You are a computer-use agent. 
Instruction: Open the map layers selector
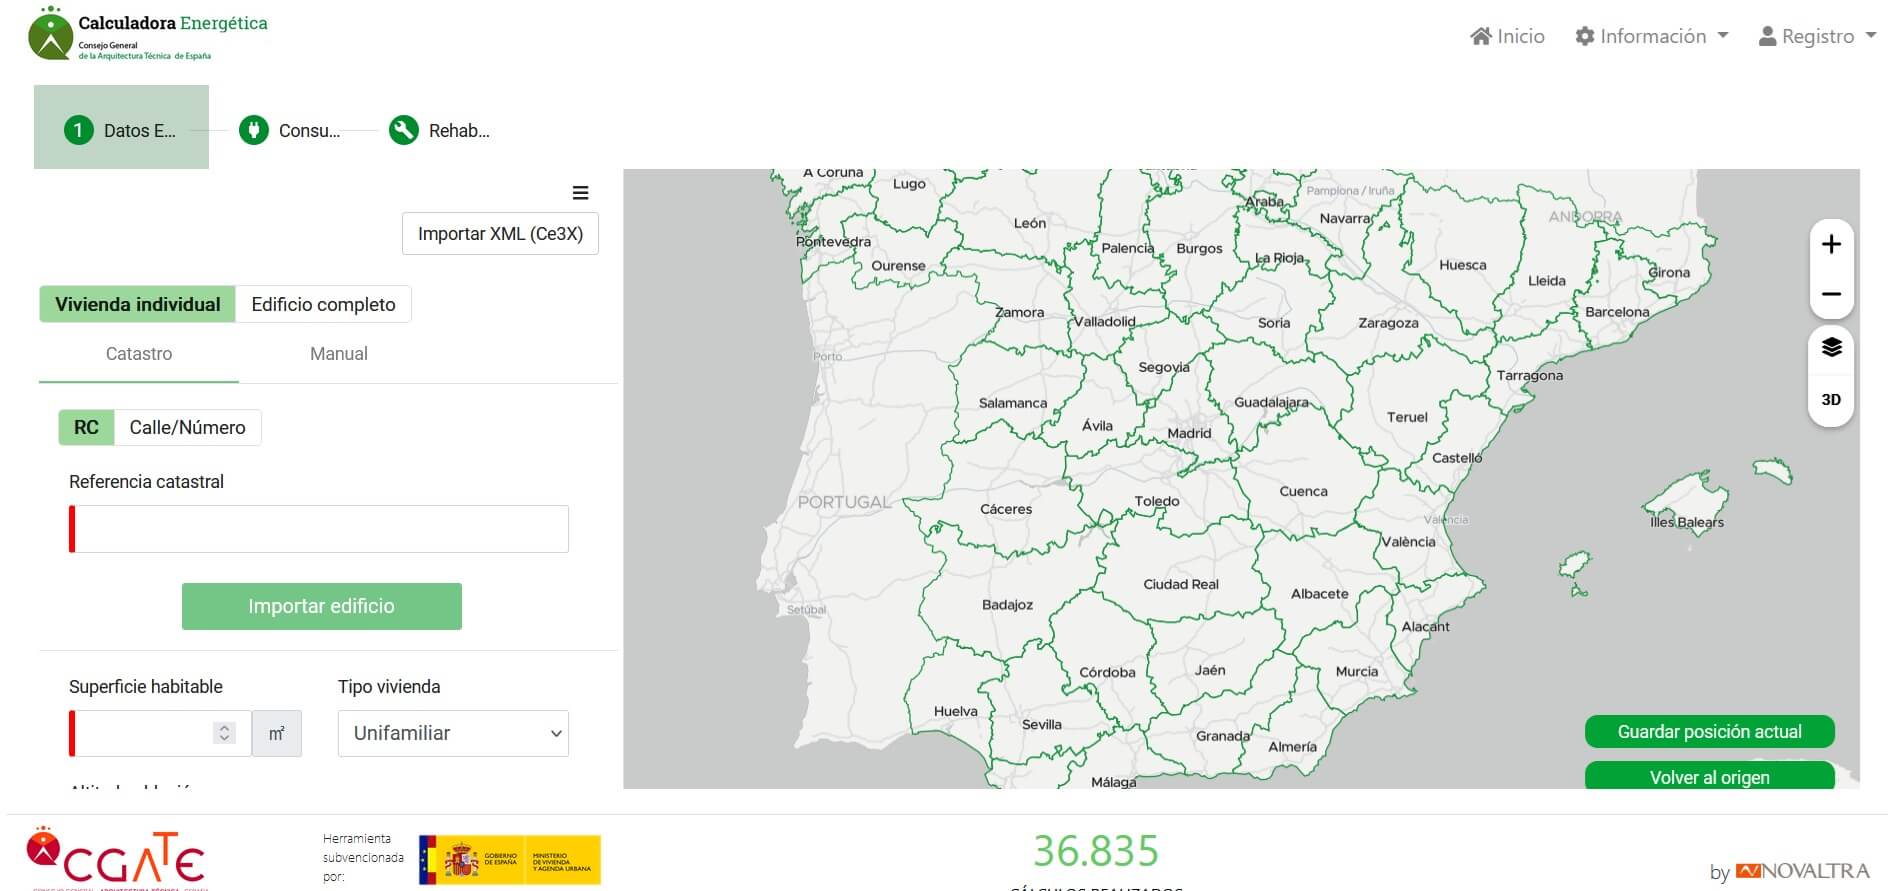[1831, 347]
